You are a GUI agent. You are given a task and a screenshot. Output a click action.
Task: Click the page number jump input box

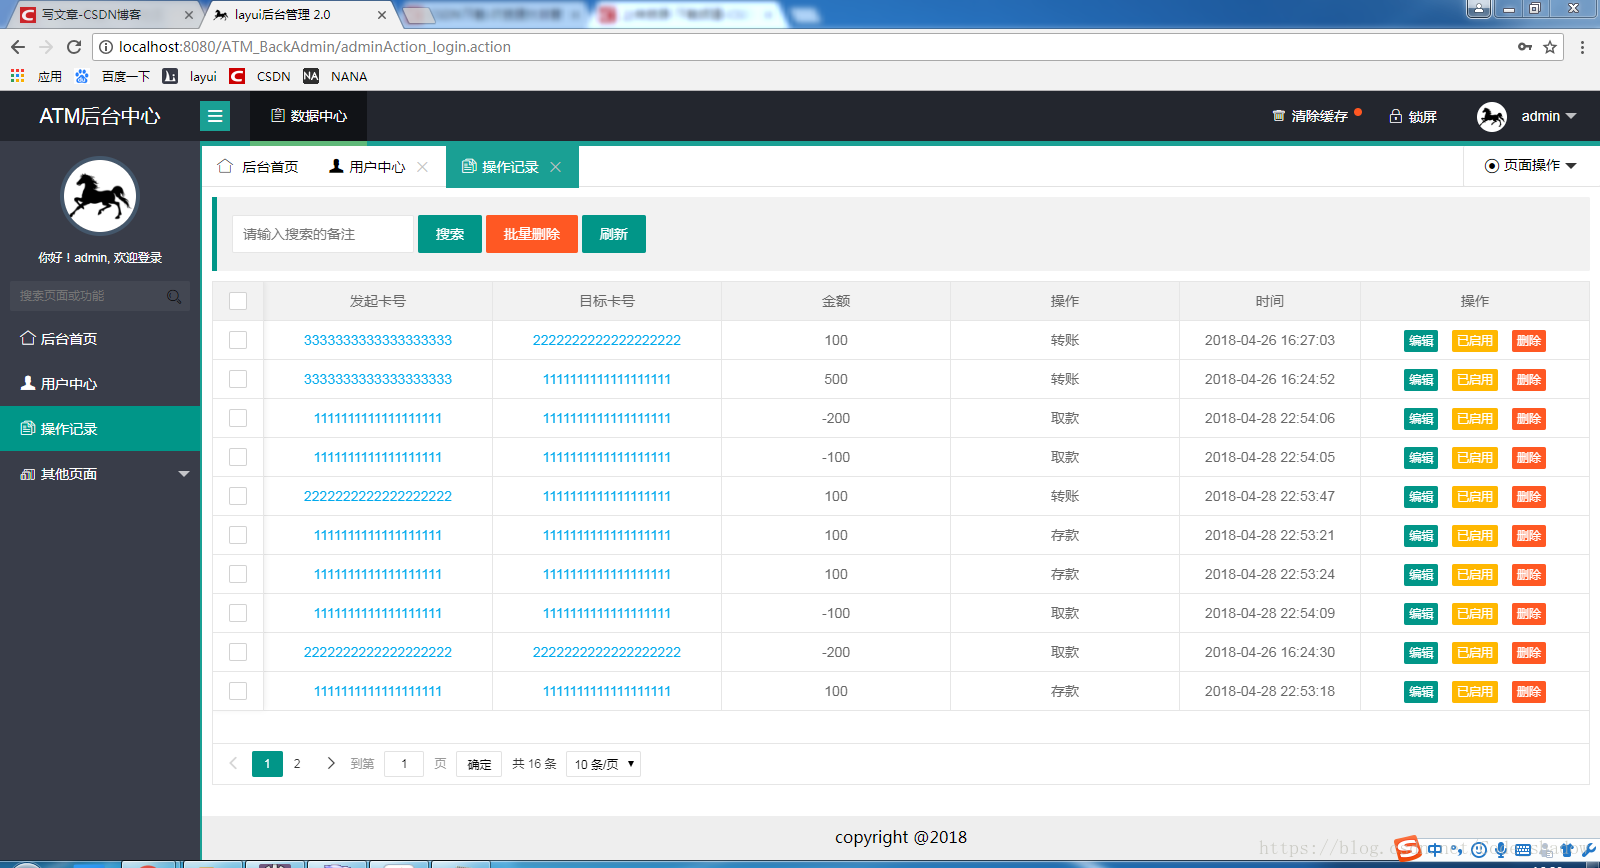click(404, 764)
